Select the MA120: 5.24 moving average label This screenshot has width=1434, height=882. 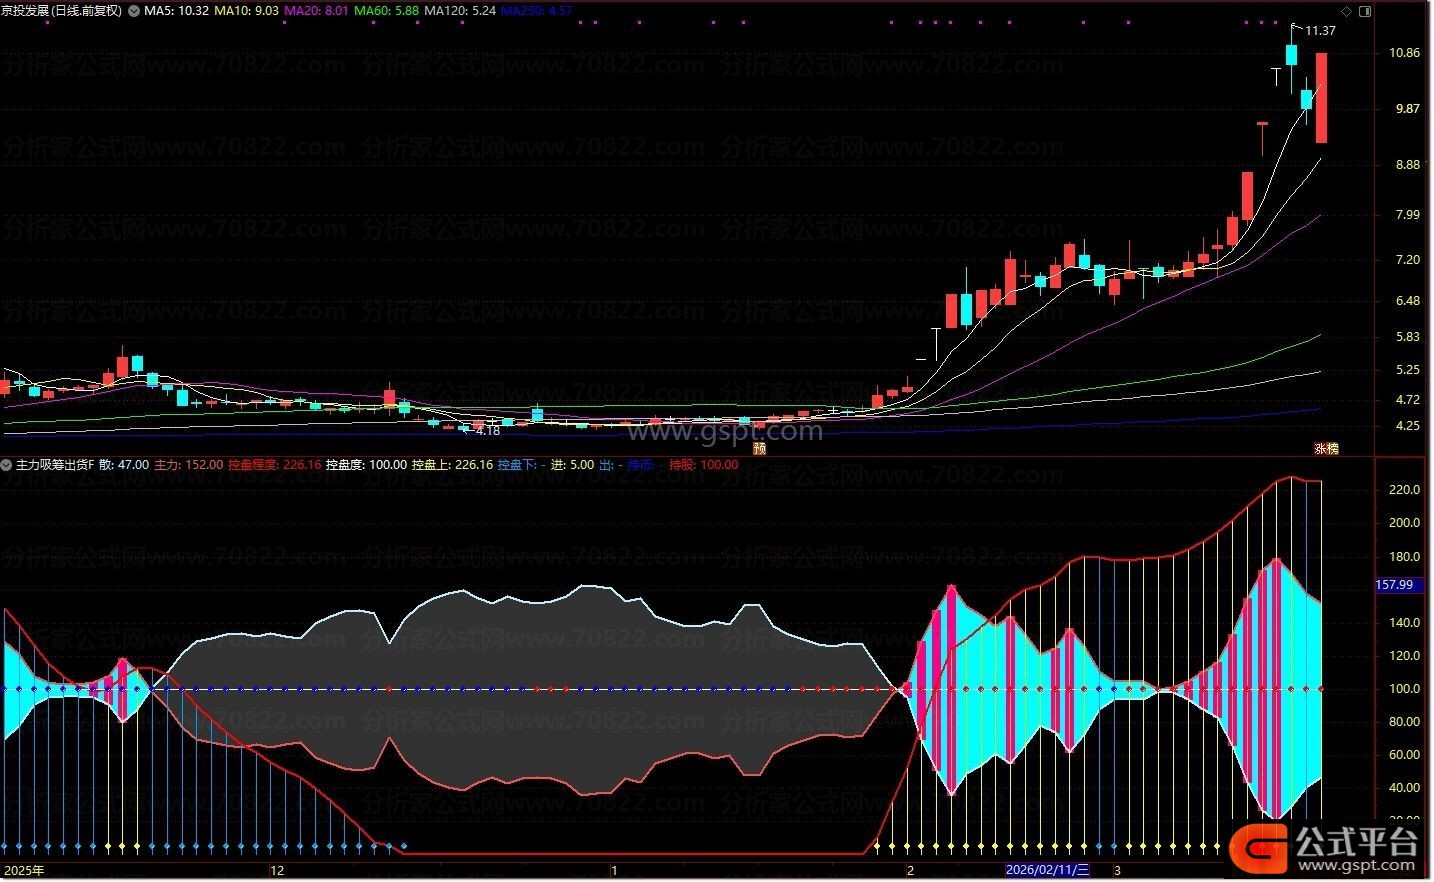tap(460, 11)
